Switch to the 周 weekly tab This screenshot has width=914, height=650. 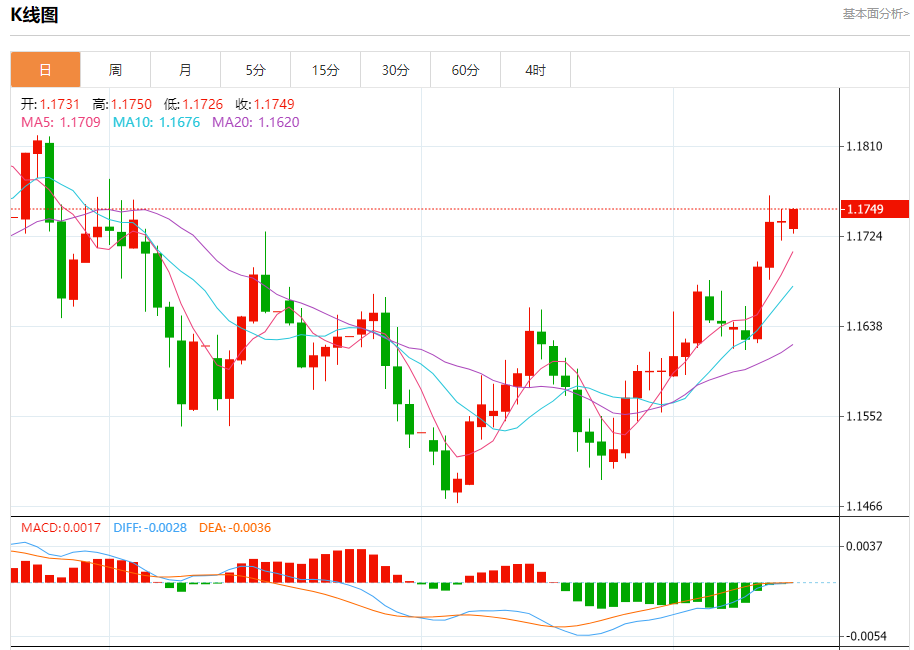click(x=115, y=70)
